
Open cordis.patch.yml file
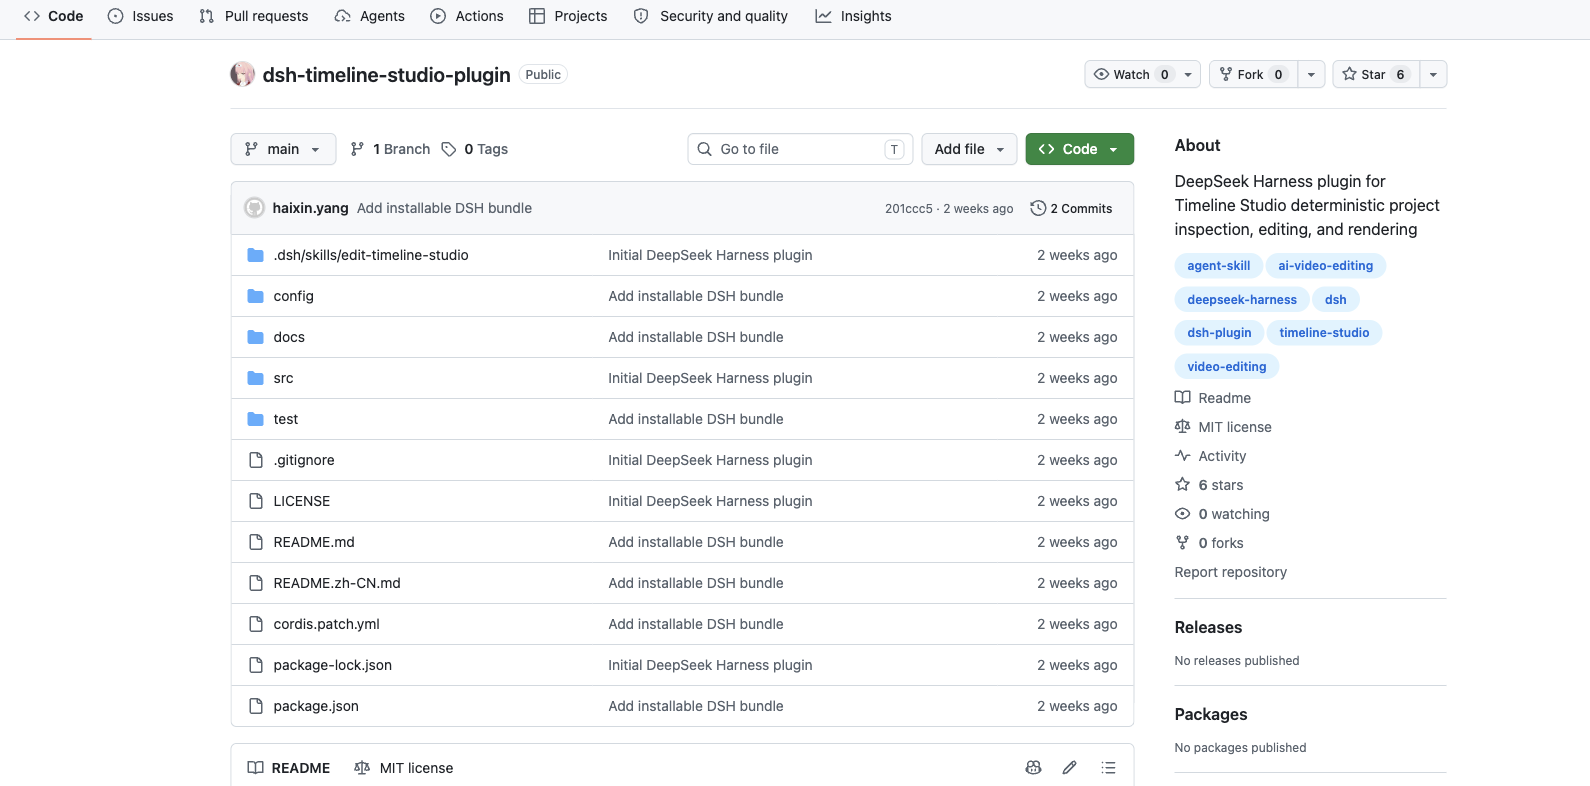pyautogui.click(x=327, y=624)
